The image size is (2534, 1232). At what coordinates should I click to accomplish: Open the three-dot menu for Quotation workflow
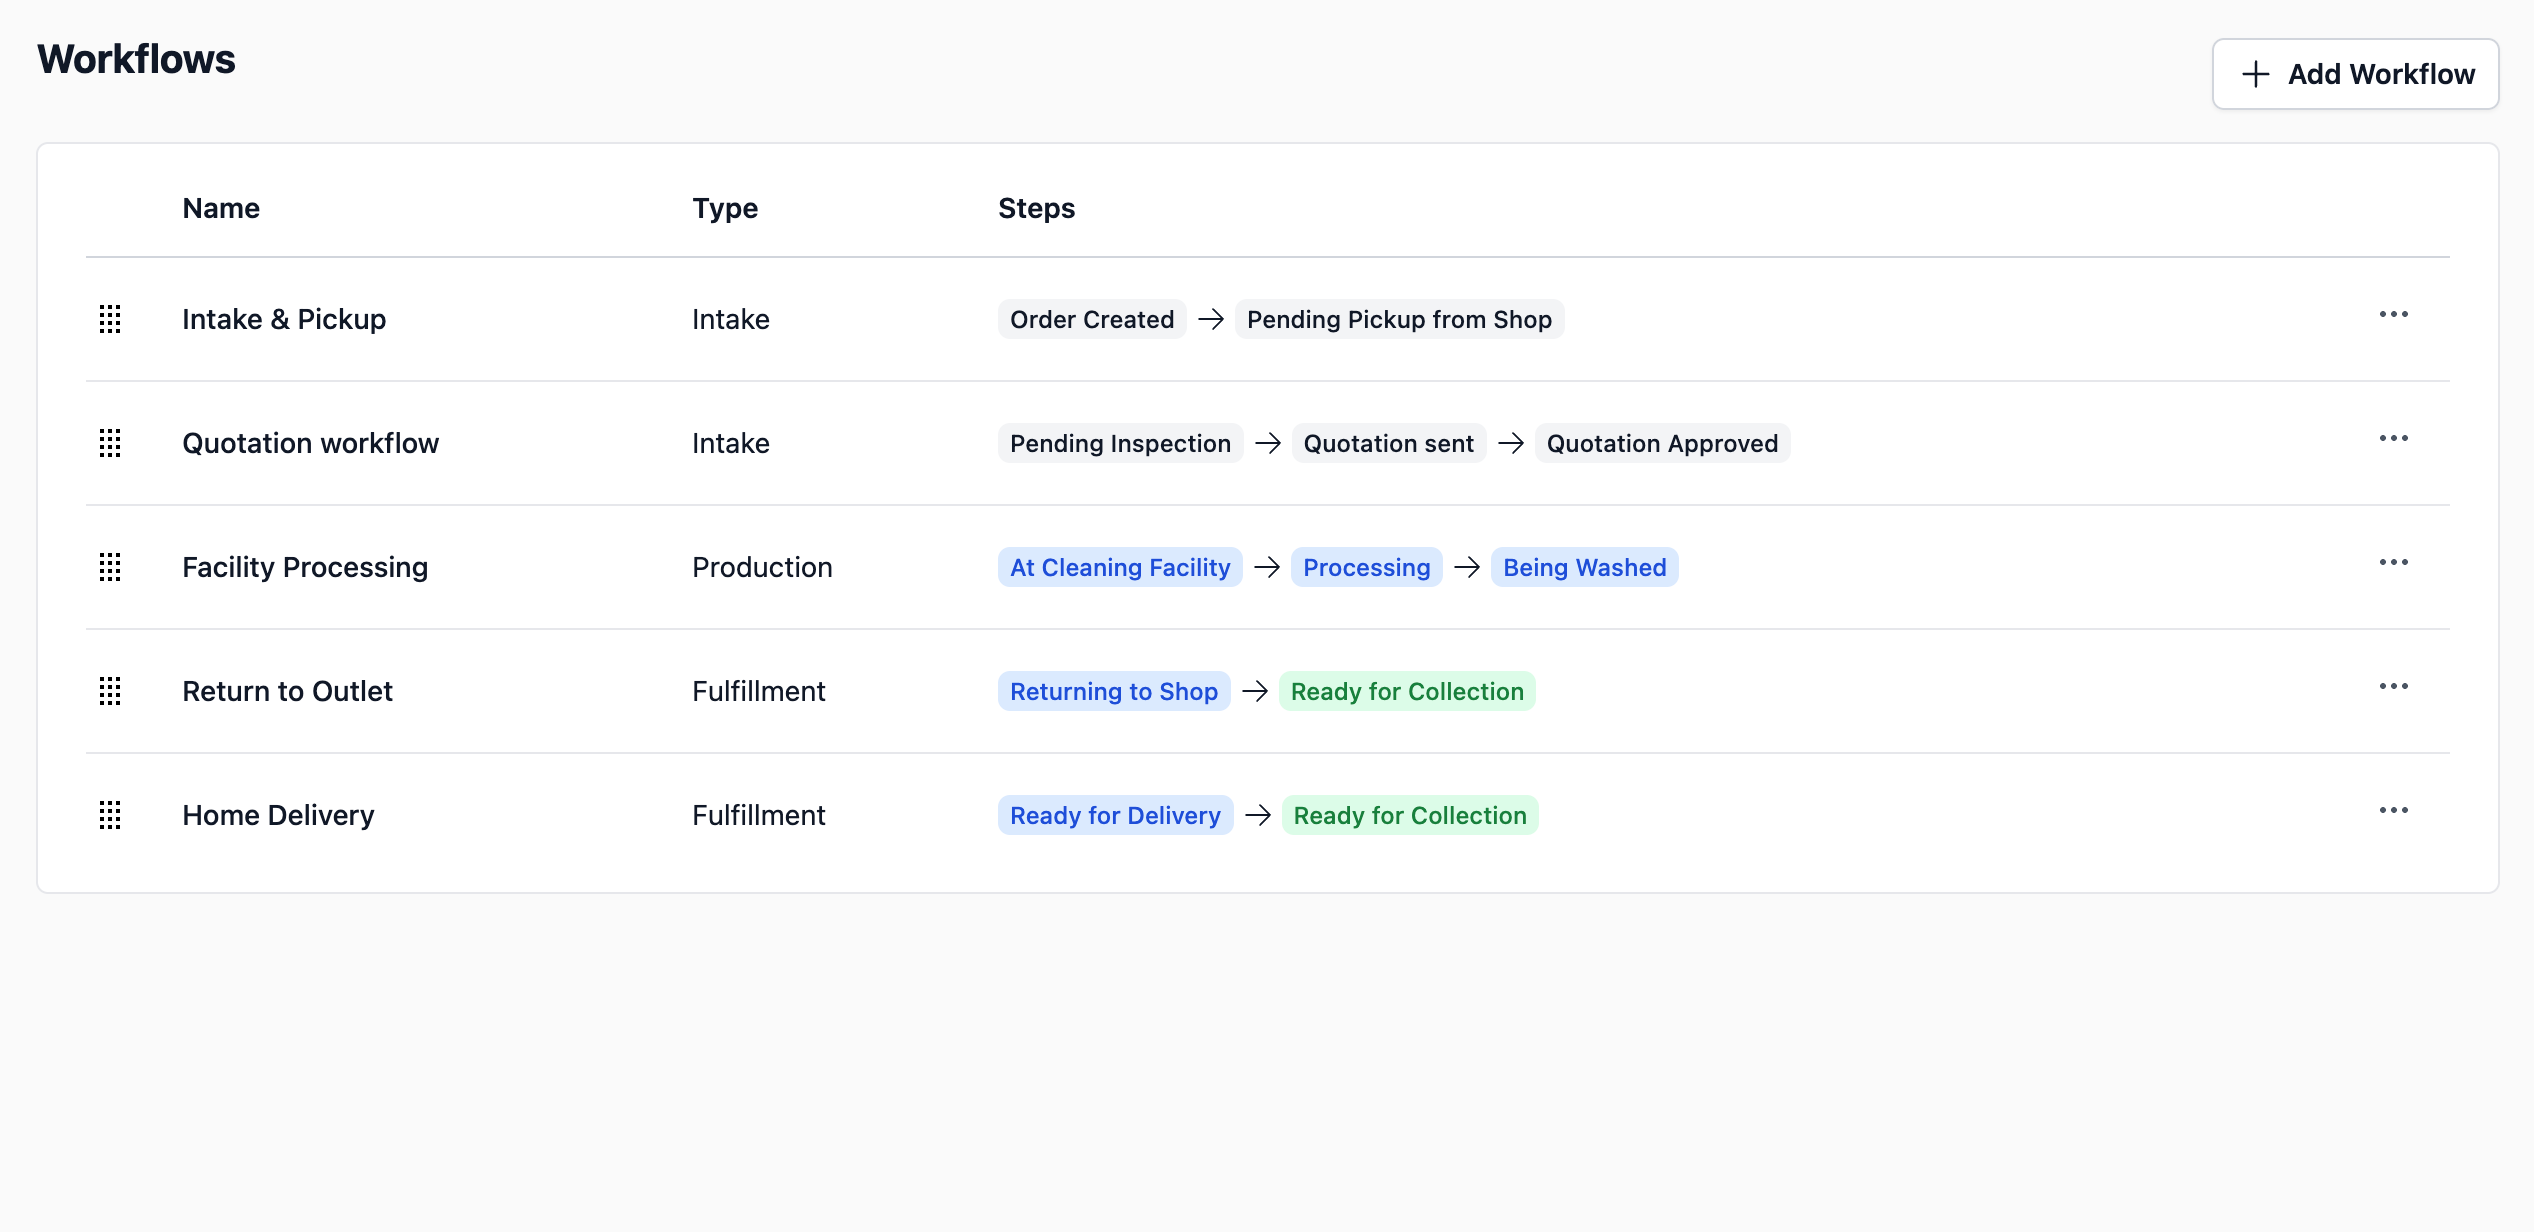[x=2393, y=439]
